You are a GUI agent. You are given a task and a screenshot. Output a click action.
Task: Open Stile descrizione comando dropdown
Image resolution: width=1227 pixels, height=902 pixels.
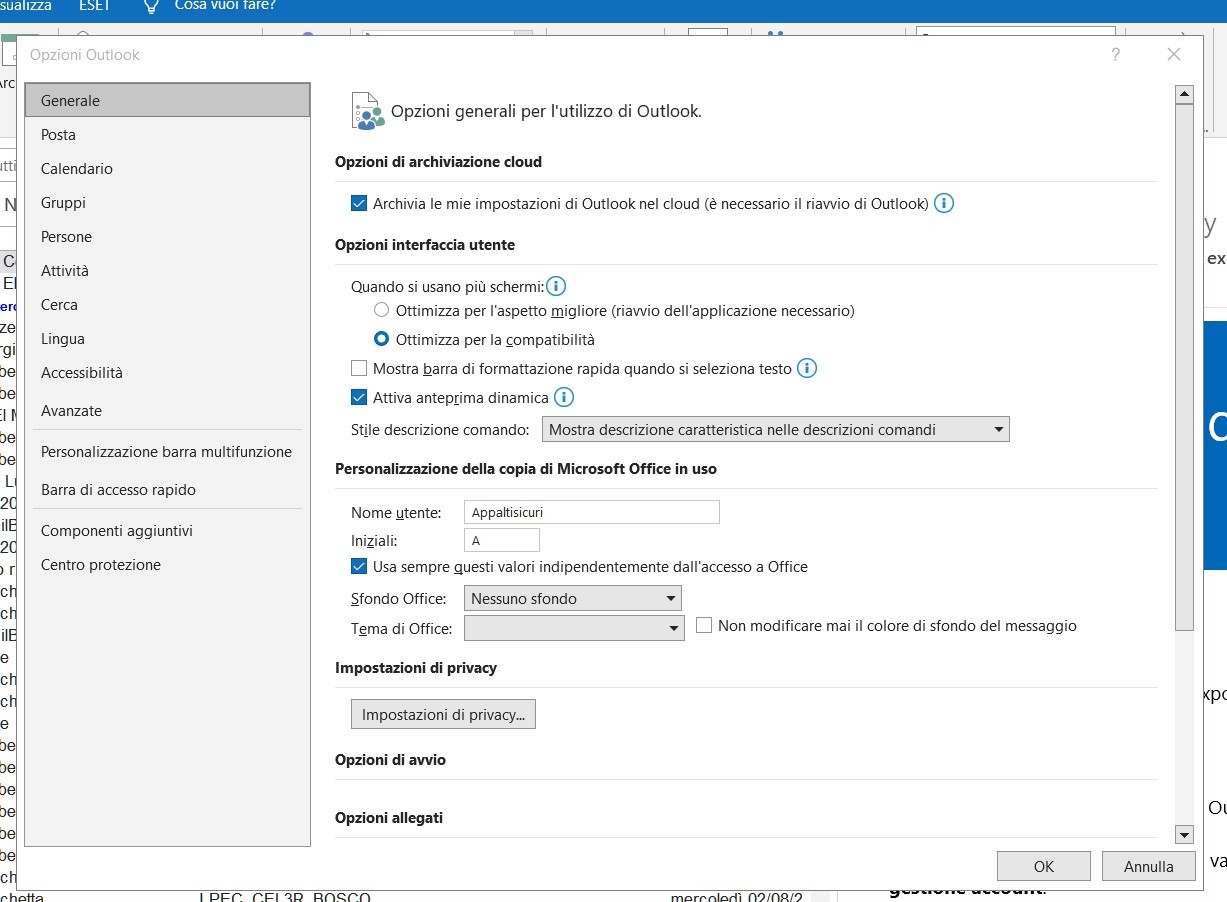(x=776, y=429)
